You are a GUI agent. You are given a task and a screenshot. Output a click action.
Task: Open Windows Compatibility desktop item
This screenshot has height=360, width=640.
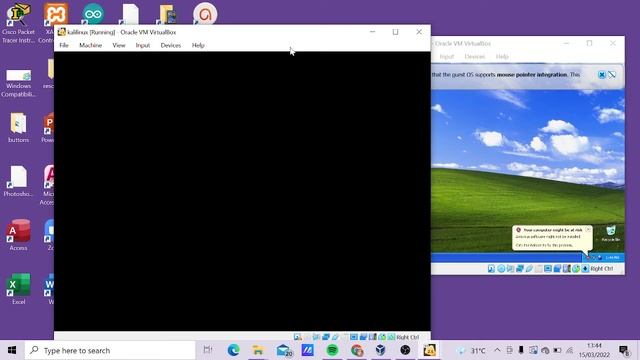pyautogui.click(x=18, y=84)
